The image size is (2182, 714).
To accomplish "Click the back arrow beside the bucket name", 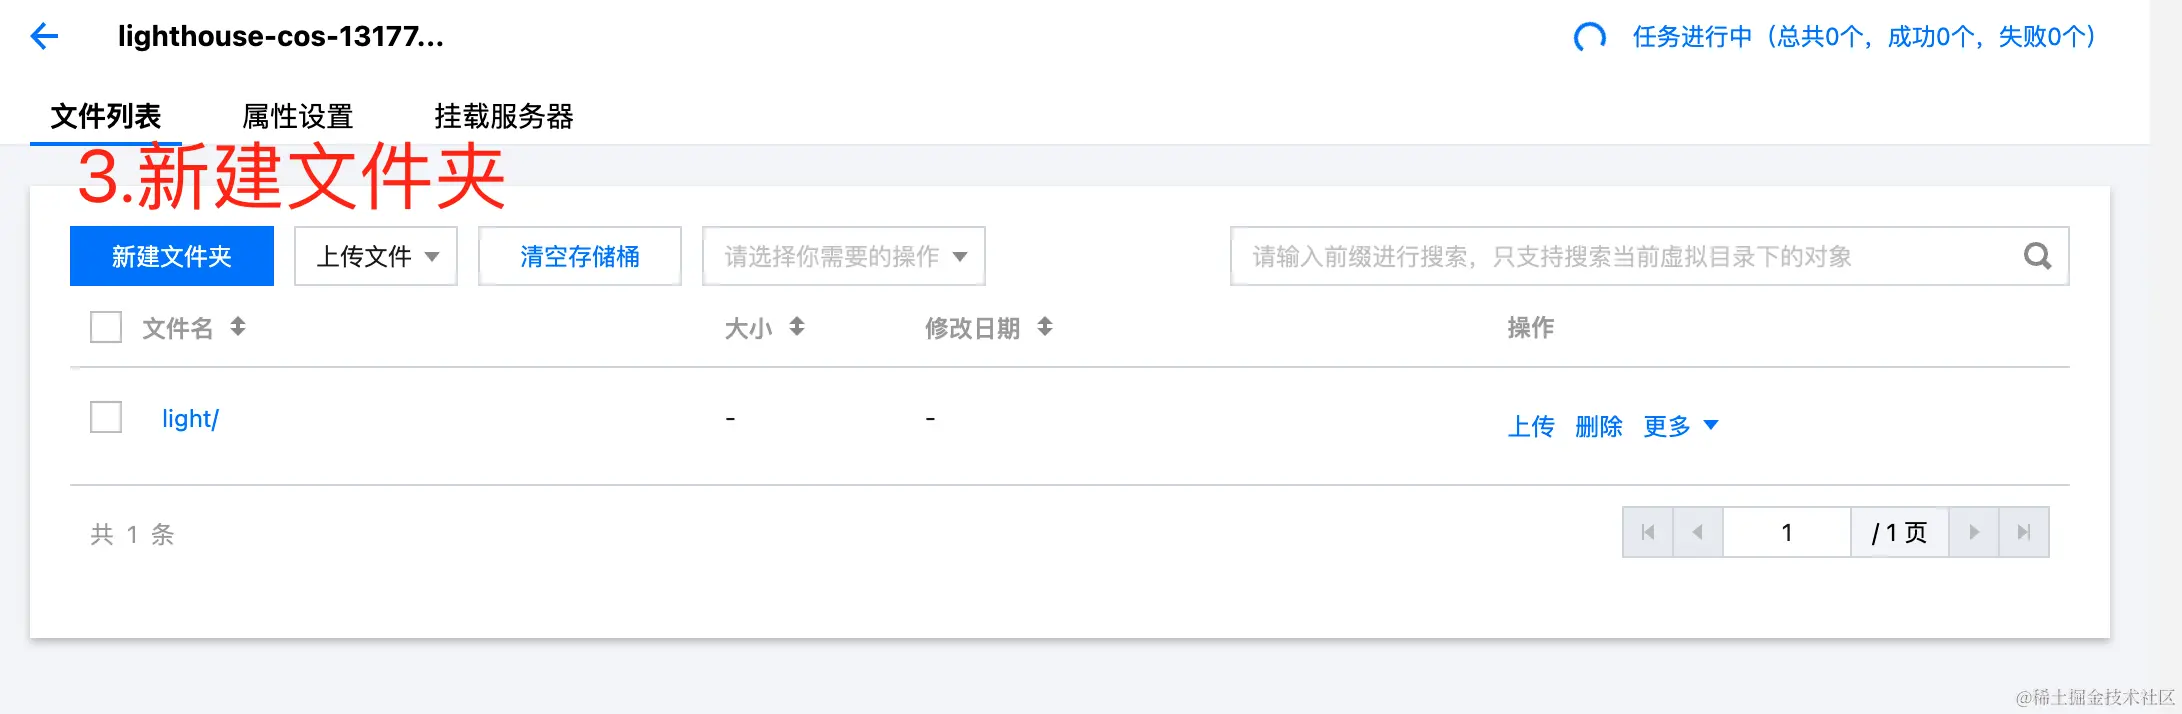I will pos(43,36).
